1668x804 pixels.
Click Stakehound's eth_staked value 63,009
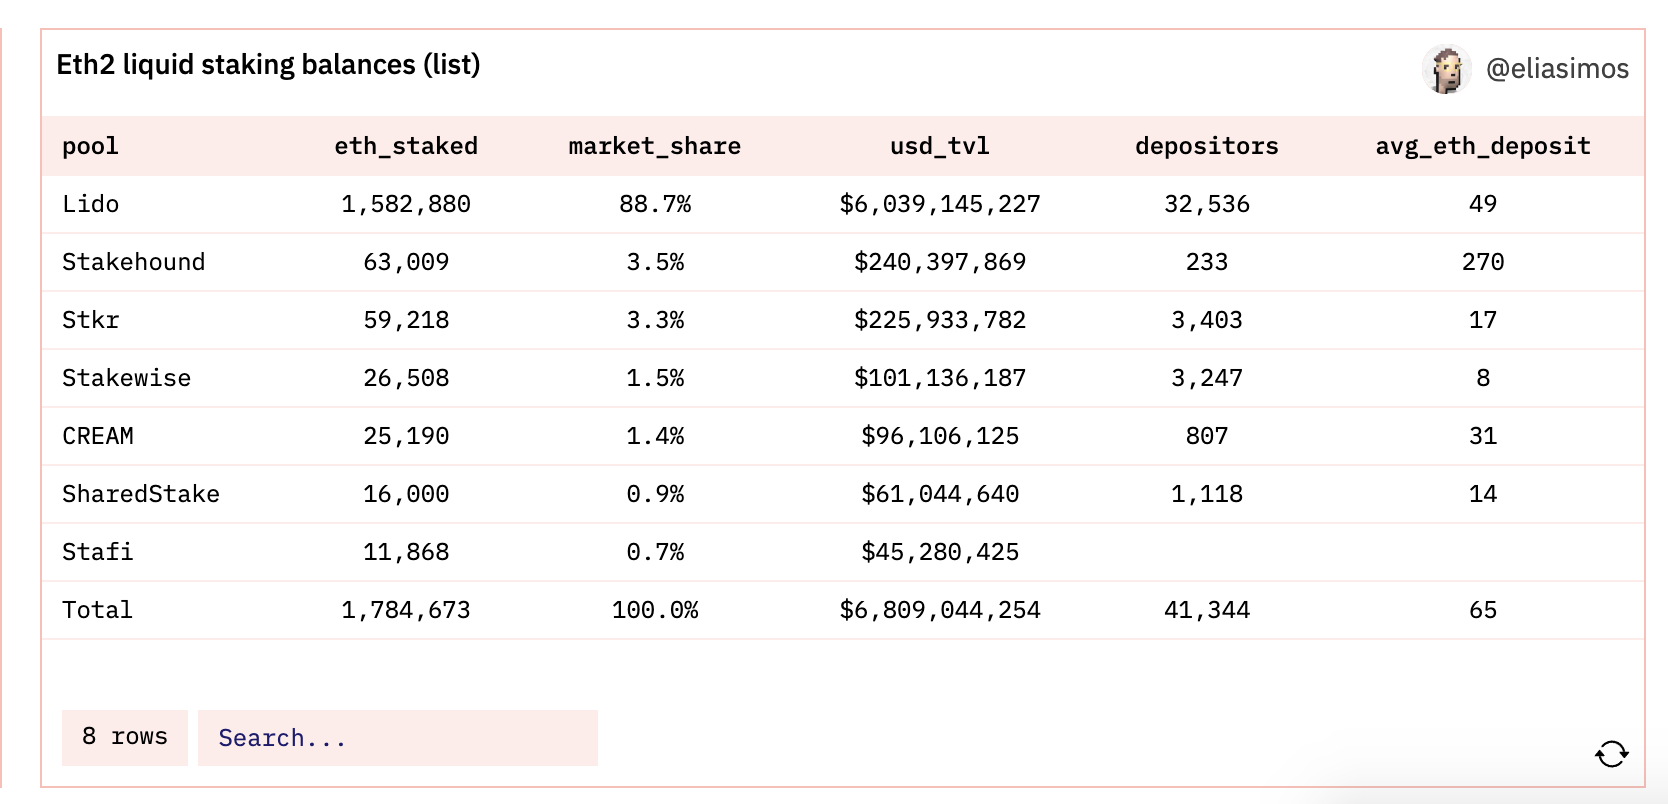pos(406,262)
